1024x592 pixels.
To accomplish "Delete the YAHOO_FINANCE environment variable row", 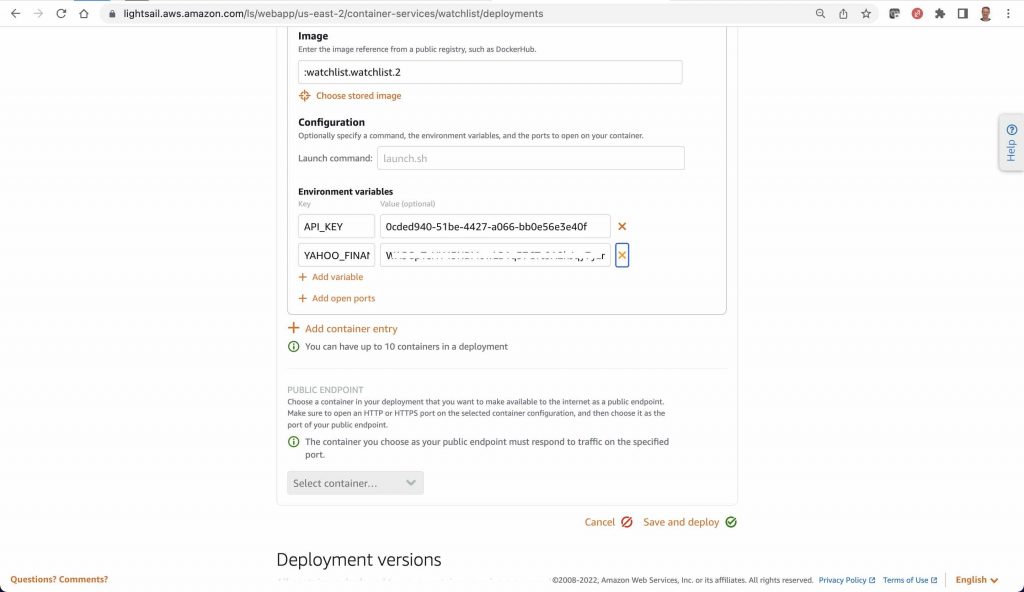I will pyautogui.click(x=622, y=256).
